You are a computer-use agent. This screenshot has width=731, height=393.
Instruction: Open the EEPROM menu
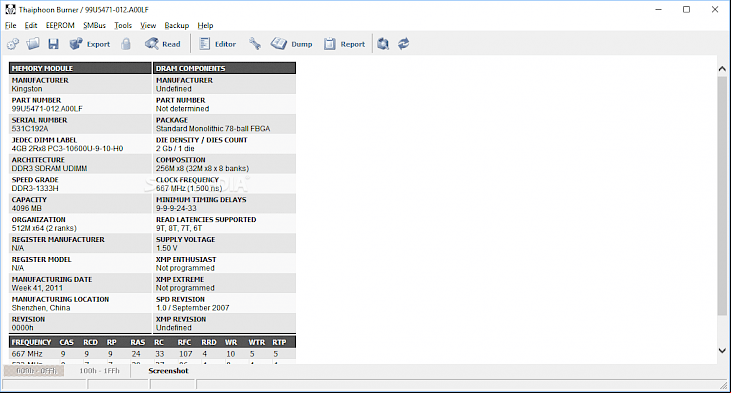60,26
